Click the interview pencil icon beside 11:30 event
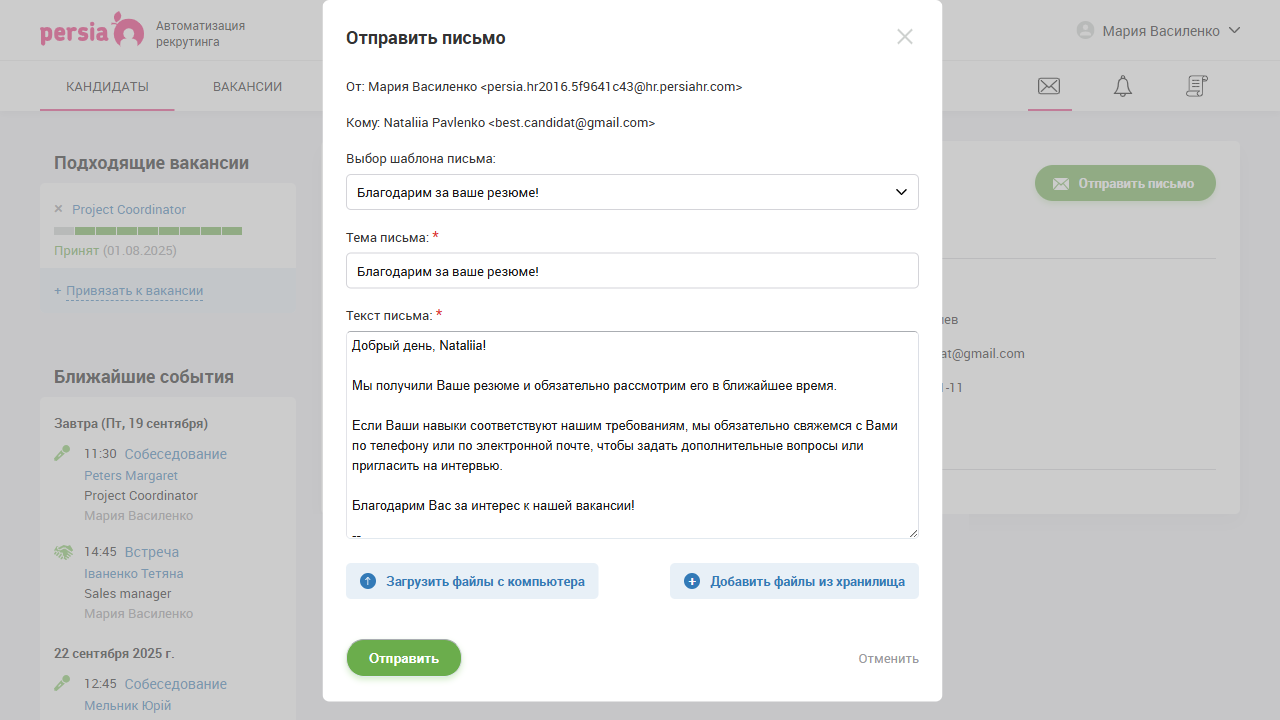Screen dimensions: 1280x720 [62, 452]
